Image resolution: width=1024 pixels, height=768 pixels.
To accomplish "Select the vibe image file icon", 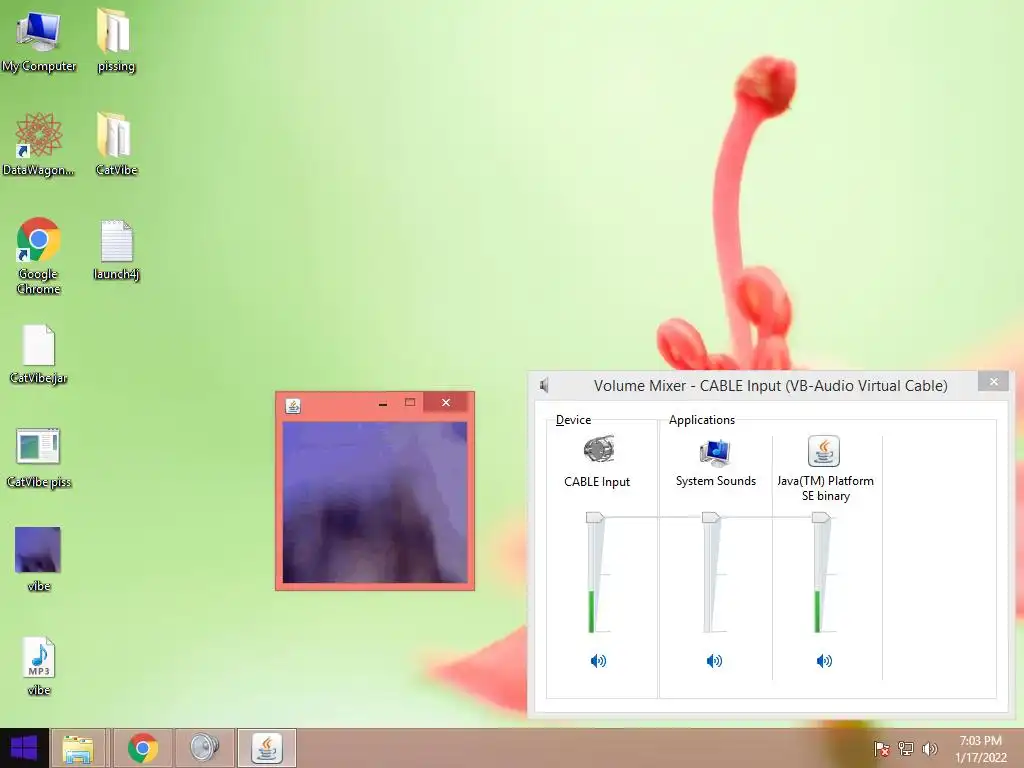I will [39, 559].
